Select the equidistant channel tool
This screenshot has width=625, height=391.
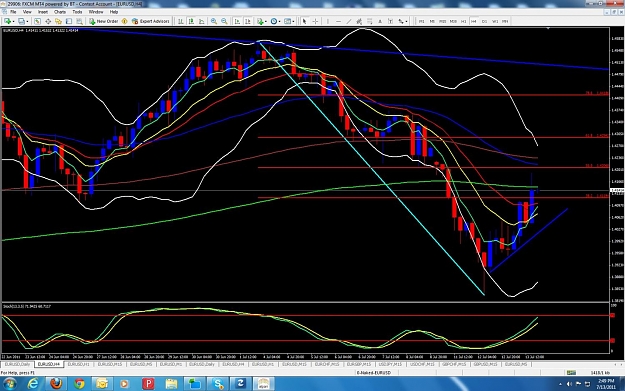(x=359, y=21)
